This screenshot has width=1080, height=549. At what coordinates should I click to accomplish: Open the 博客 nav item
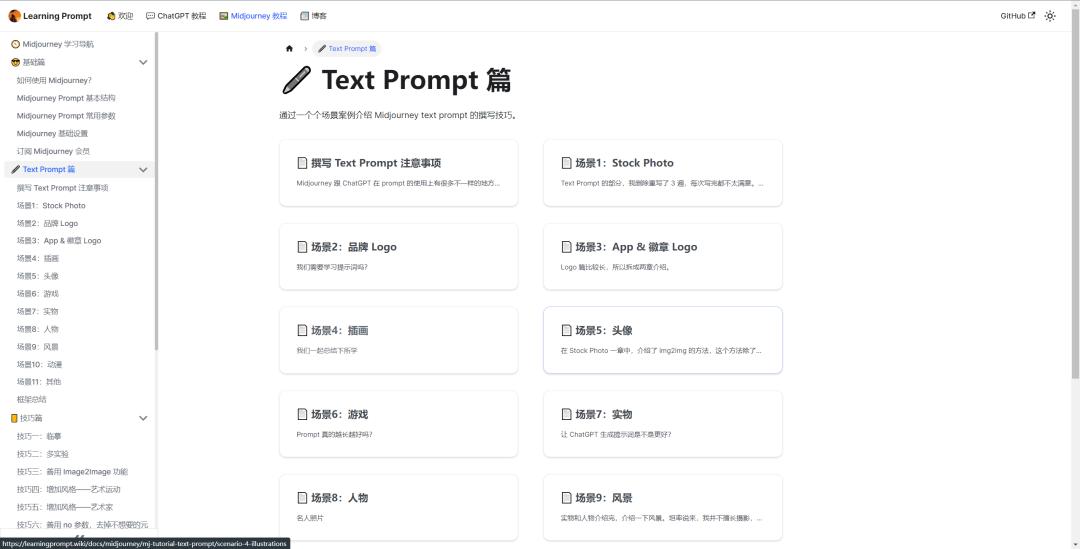[314, 16]
